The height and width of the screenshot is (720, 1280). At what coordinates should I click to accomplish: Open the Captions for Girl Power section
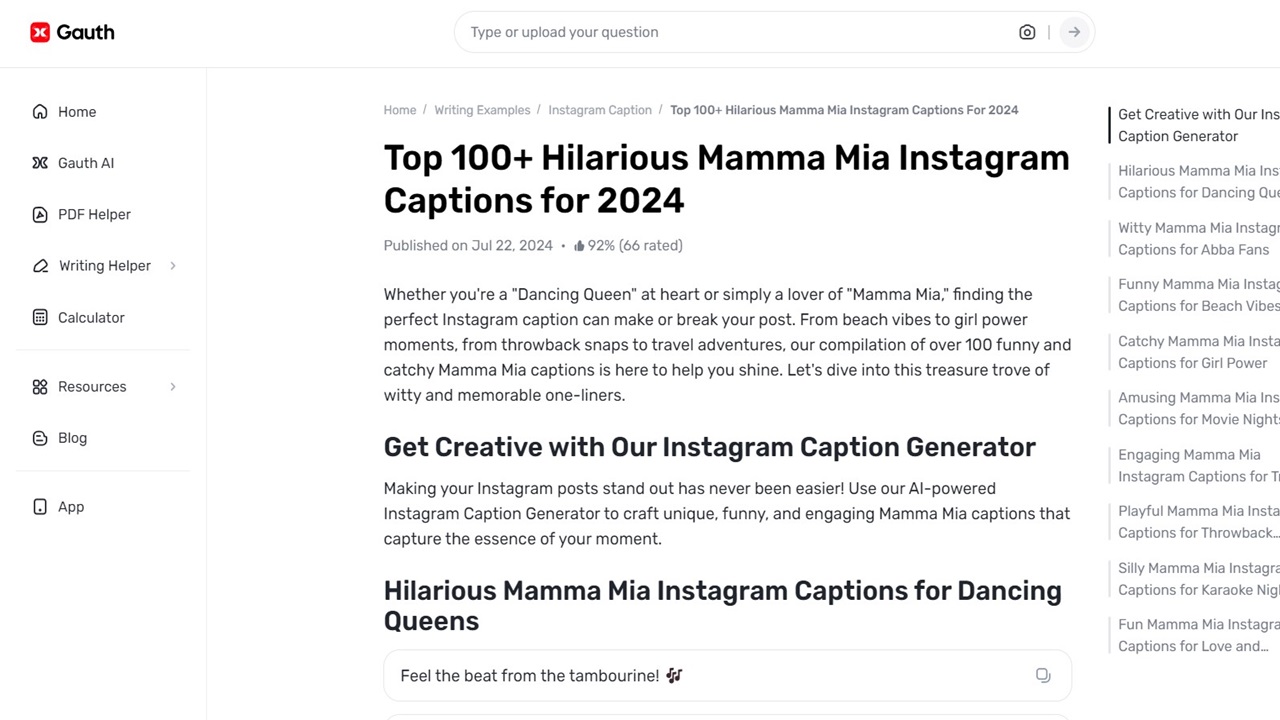click(1197, 352)
